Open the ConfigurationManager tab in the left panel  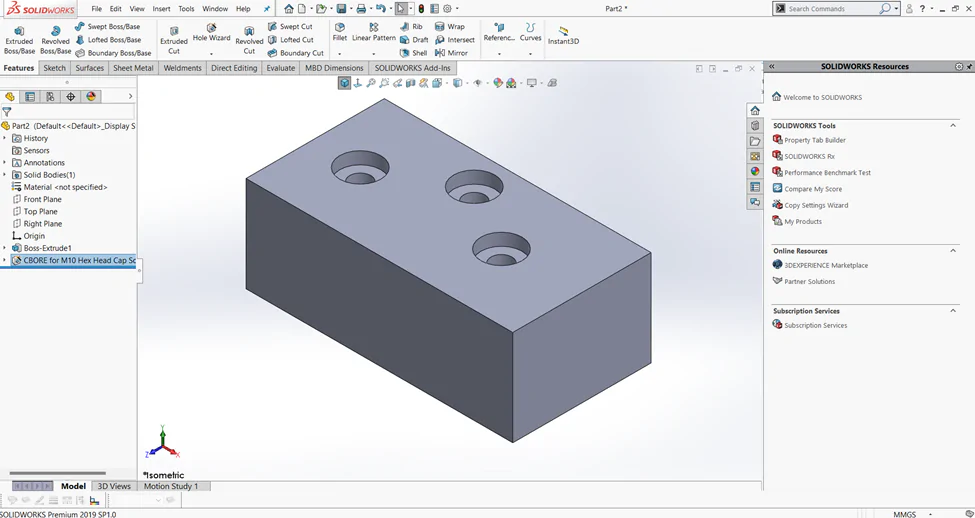click(x=50, y=96)
